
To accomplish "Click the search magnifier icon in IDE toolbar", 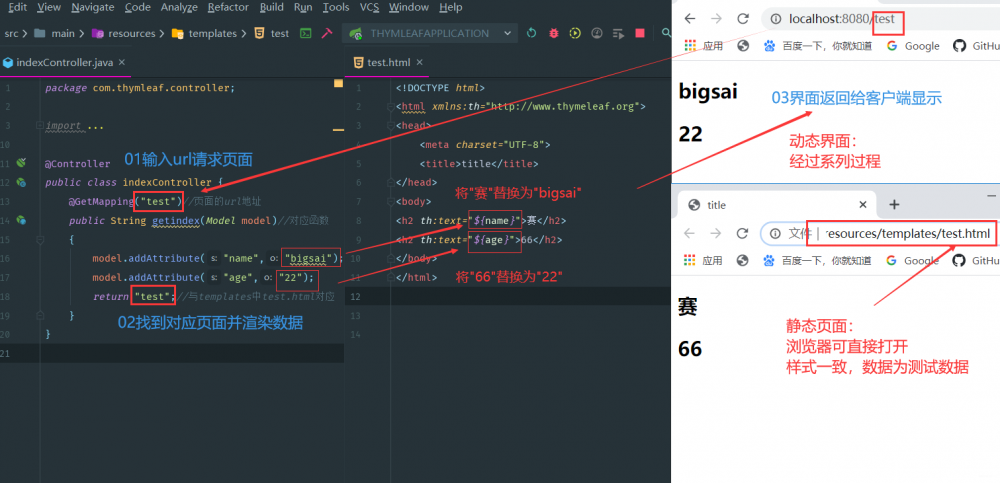I will [666, 33].
